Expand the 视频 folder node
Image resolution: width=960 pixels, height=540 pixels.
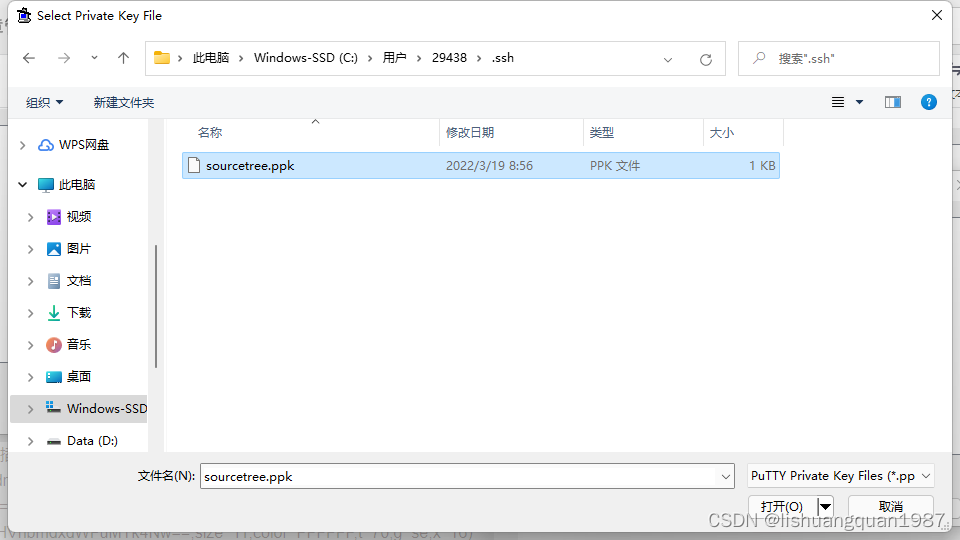31,217
